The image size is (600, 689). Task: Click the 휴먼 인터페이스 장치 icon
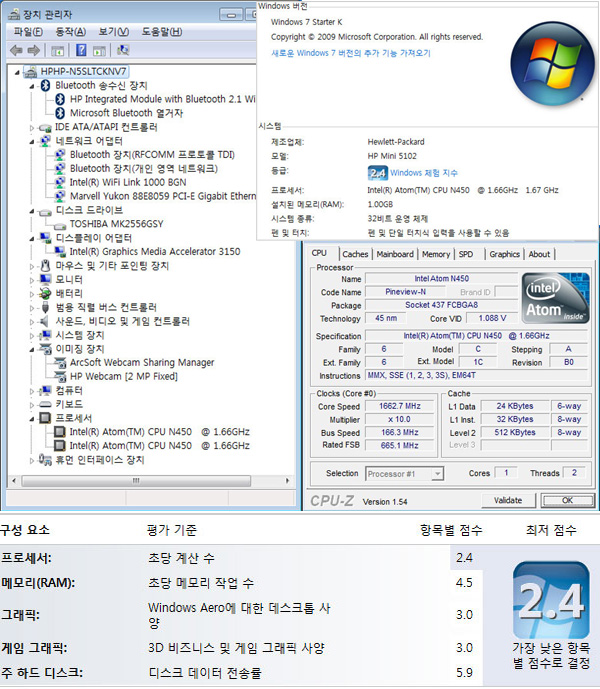pyautogui.click(x=45, y=460)
